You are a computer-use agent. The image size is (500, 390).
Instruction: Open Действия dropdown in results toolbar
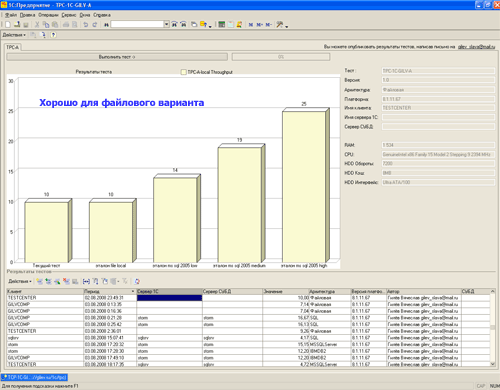[x=20, y=281]
